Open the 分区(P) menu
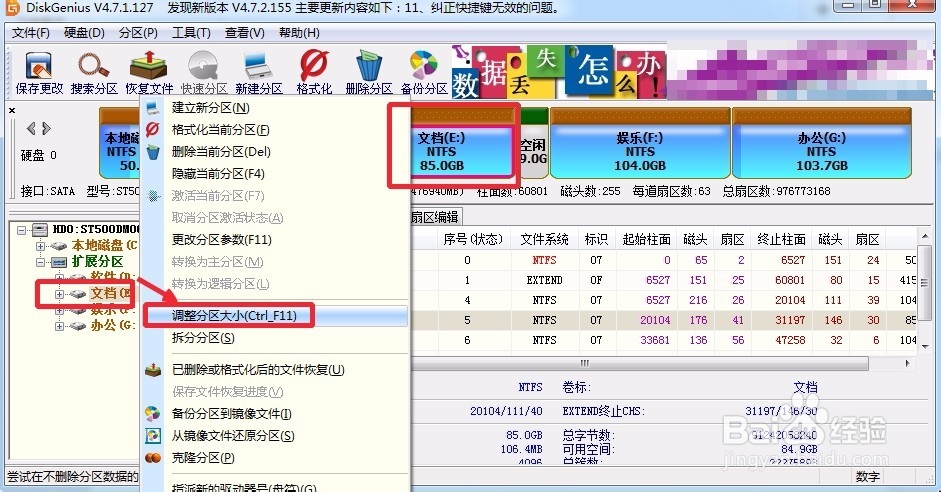 point(138,32)
